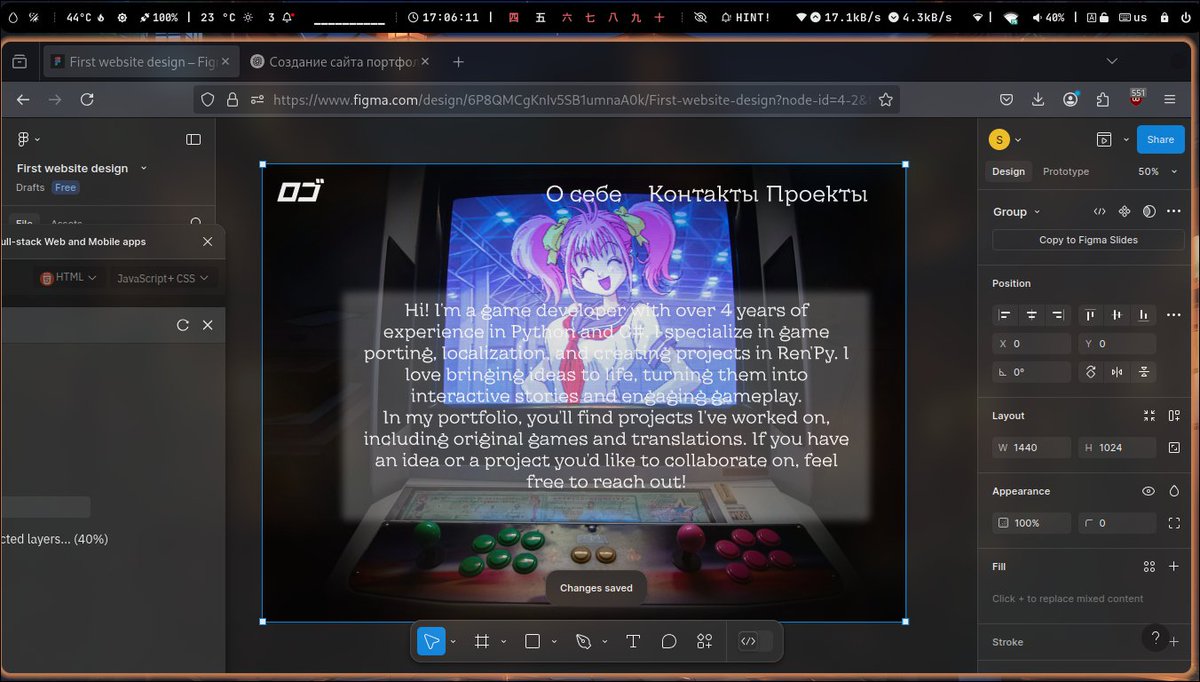Click the Present play icon
This screenshot has height=682, width=1200.
pos(1104,140)
